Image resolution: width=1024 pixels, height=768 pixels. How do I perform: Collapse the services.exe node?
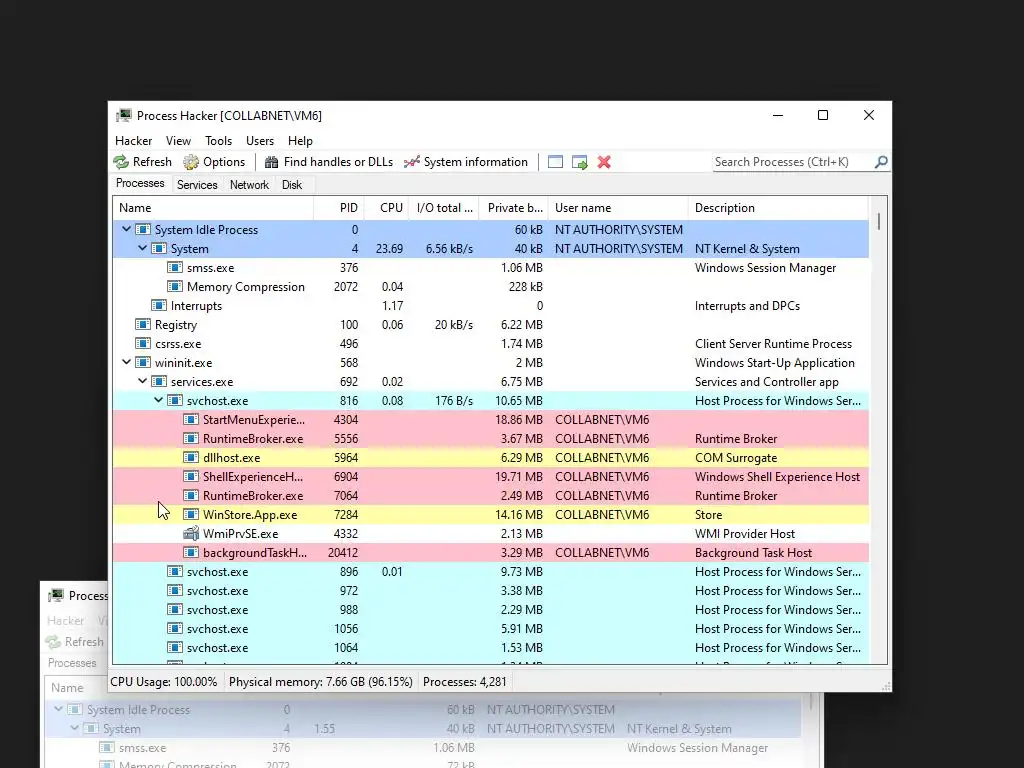click(142, 381)
